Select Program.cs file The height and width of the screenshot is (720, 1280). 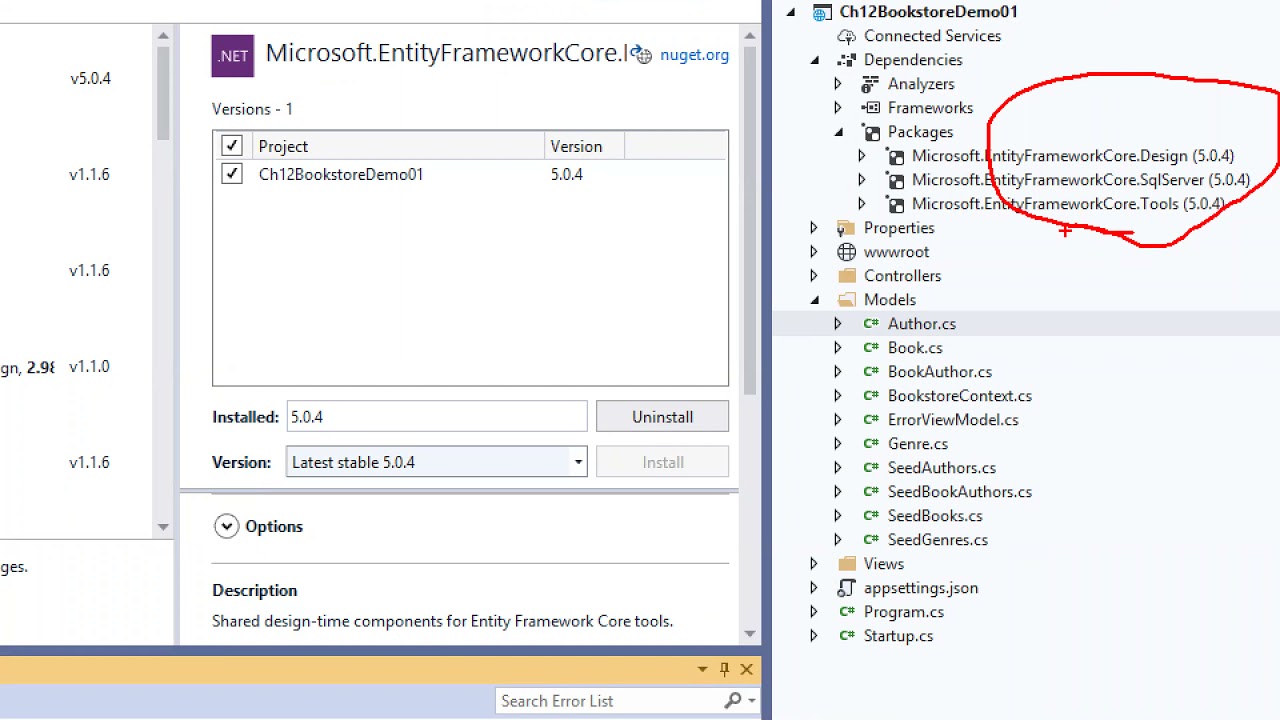click(x=904, y=612)
